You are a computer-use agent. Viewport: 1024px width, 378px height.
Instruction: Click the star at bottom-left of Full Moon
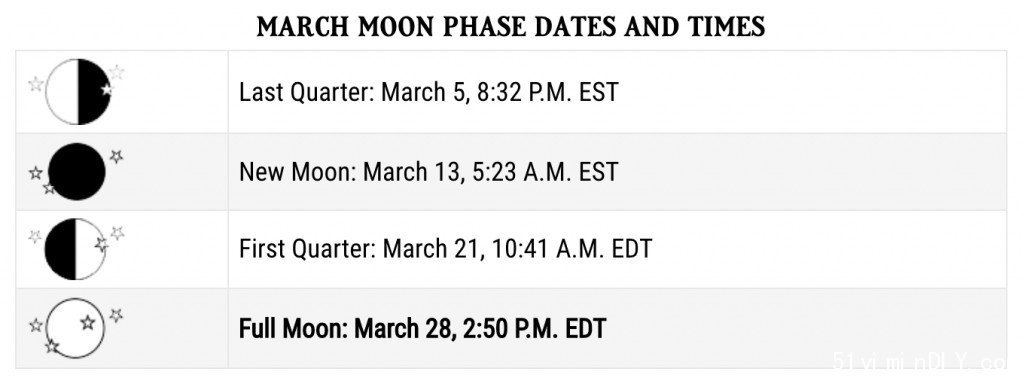pyautogui.click(x=52, y=345)
